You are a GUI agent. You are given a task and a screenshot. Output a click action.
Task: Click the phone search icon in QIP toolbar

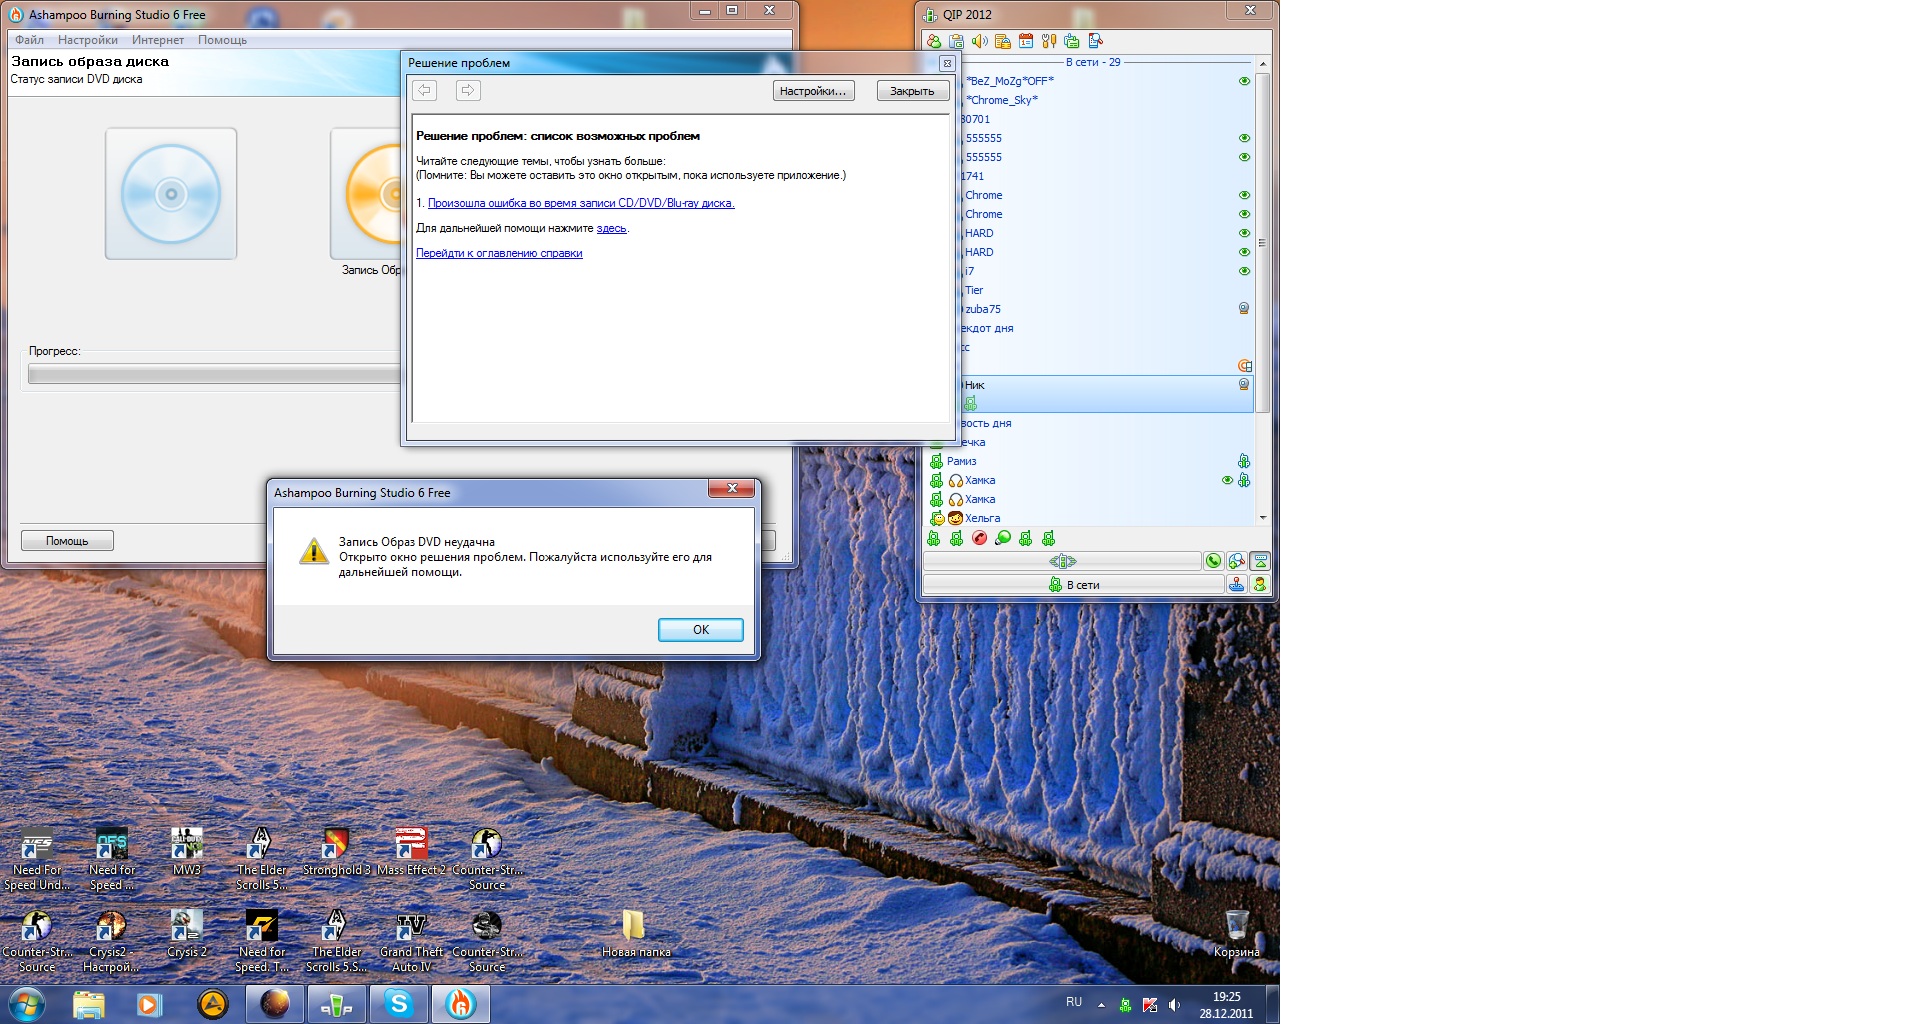(x=1095, y=41)
